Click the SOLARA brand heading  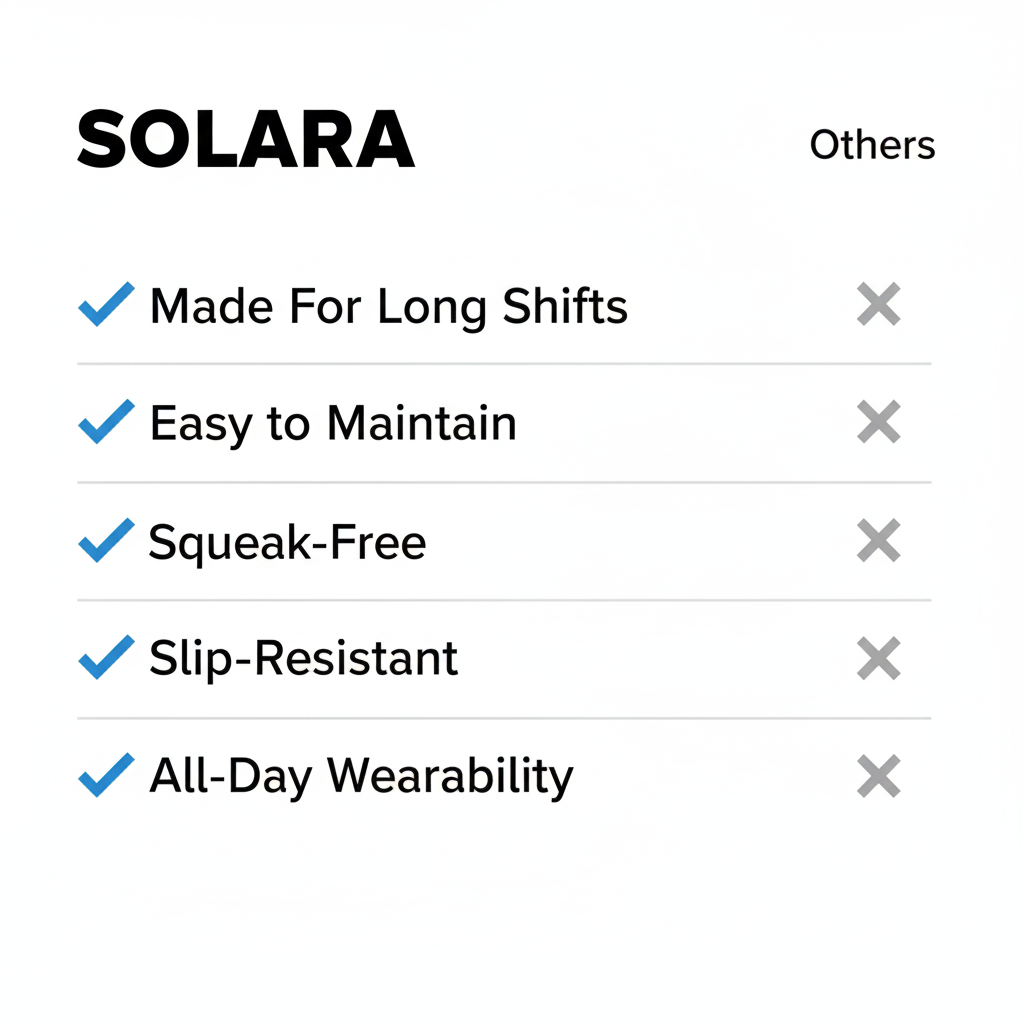click(245, 140)
